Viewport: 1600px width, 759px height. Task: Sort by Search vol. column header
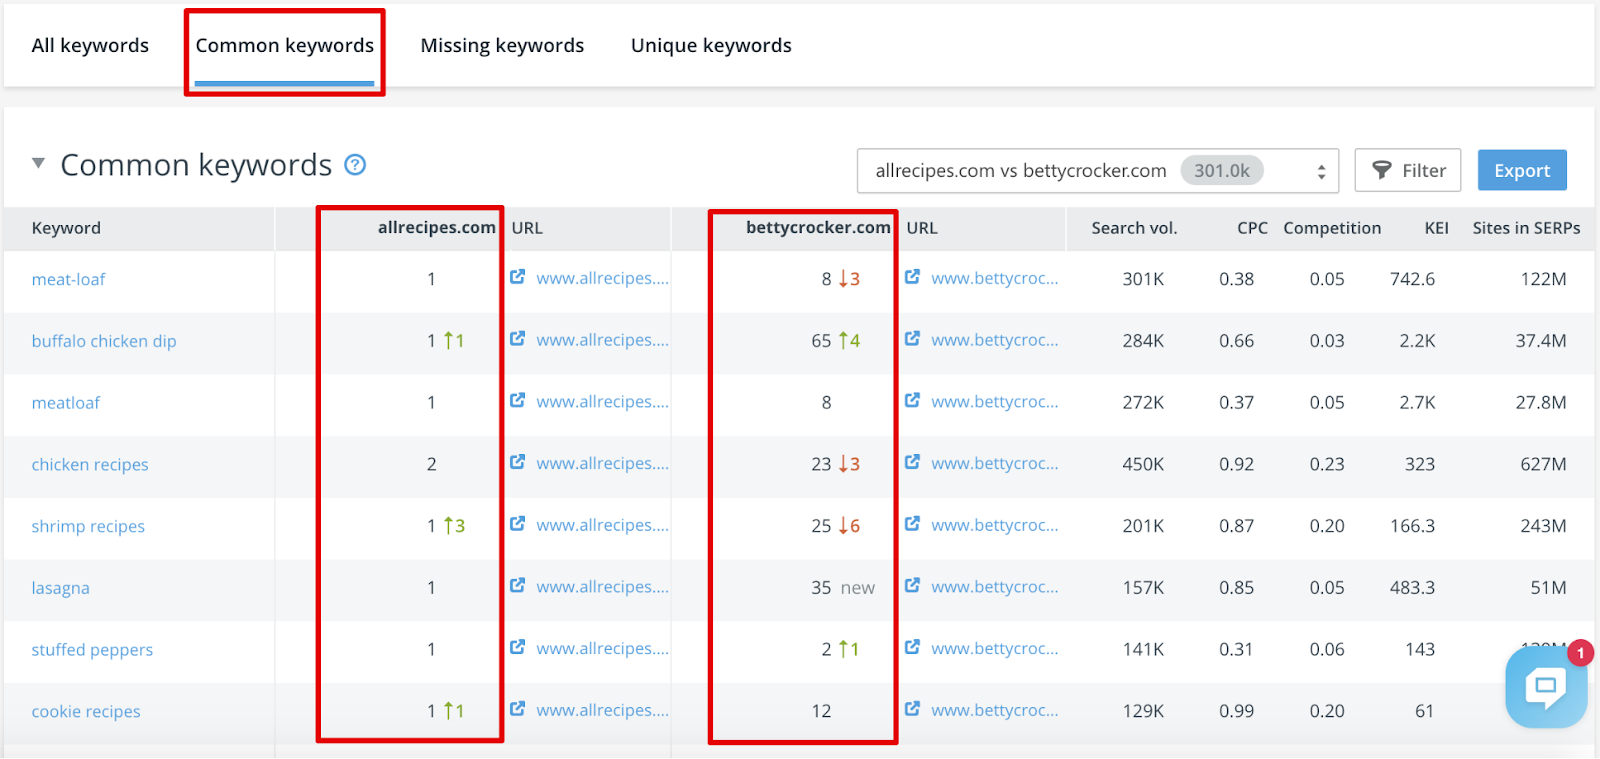coord(1134,228)
